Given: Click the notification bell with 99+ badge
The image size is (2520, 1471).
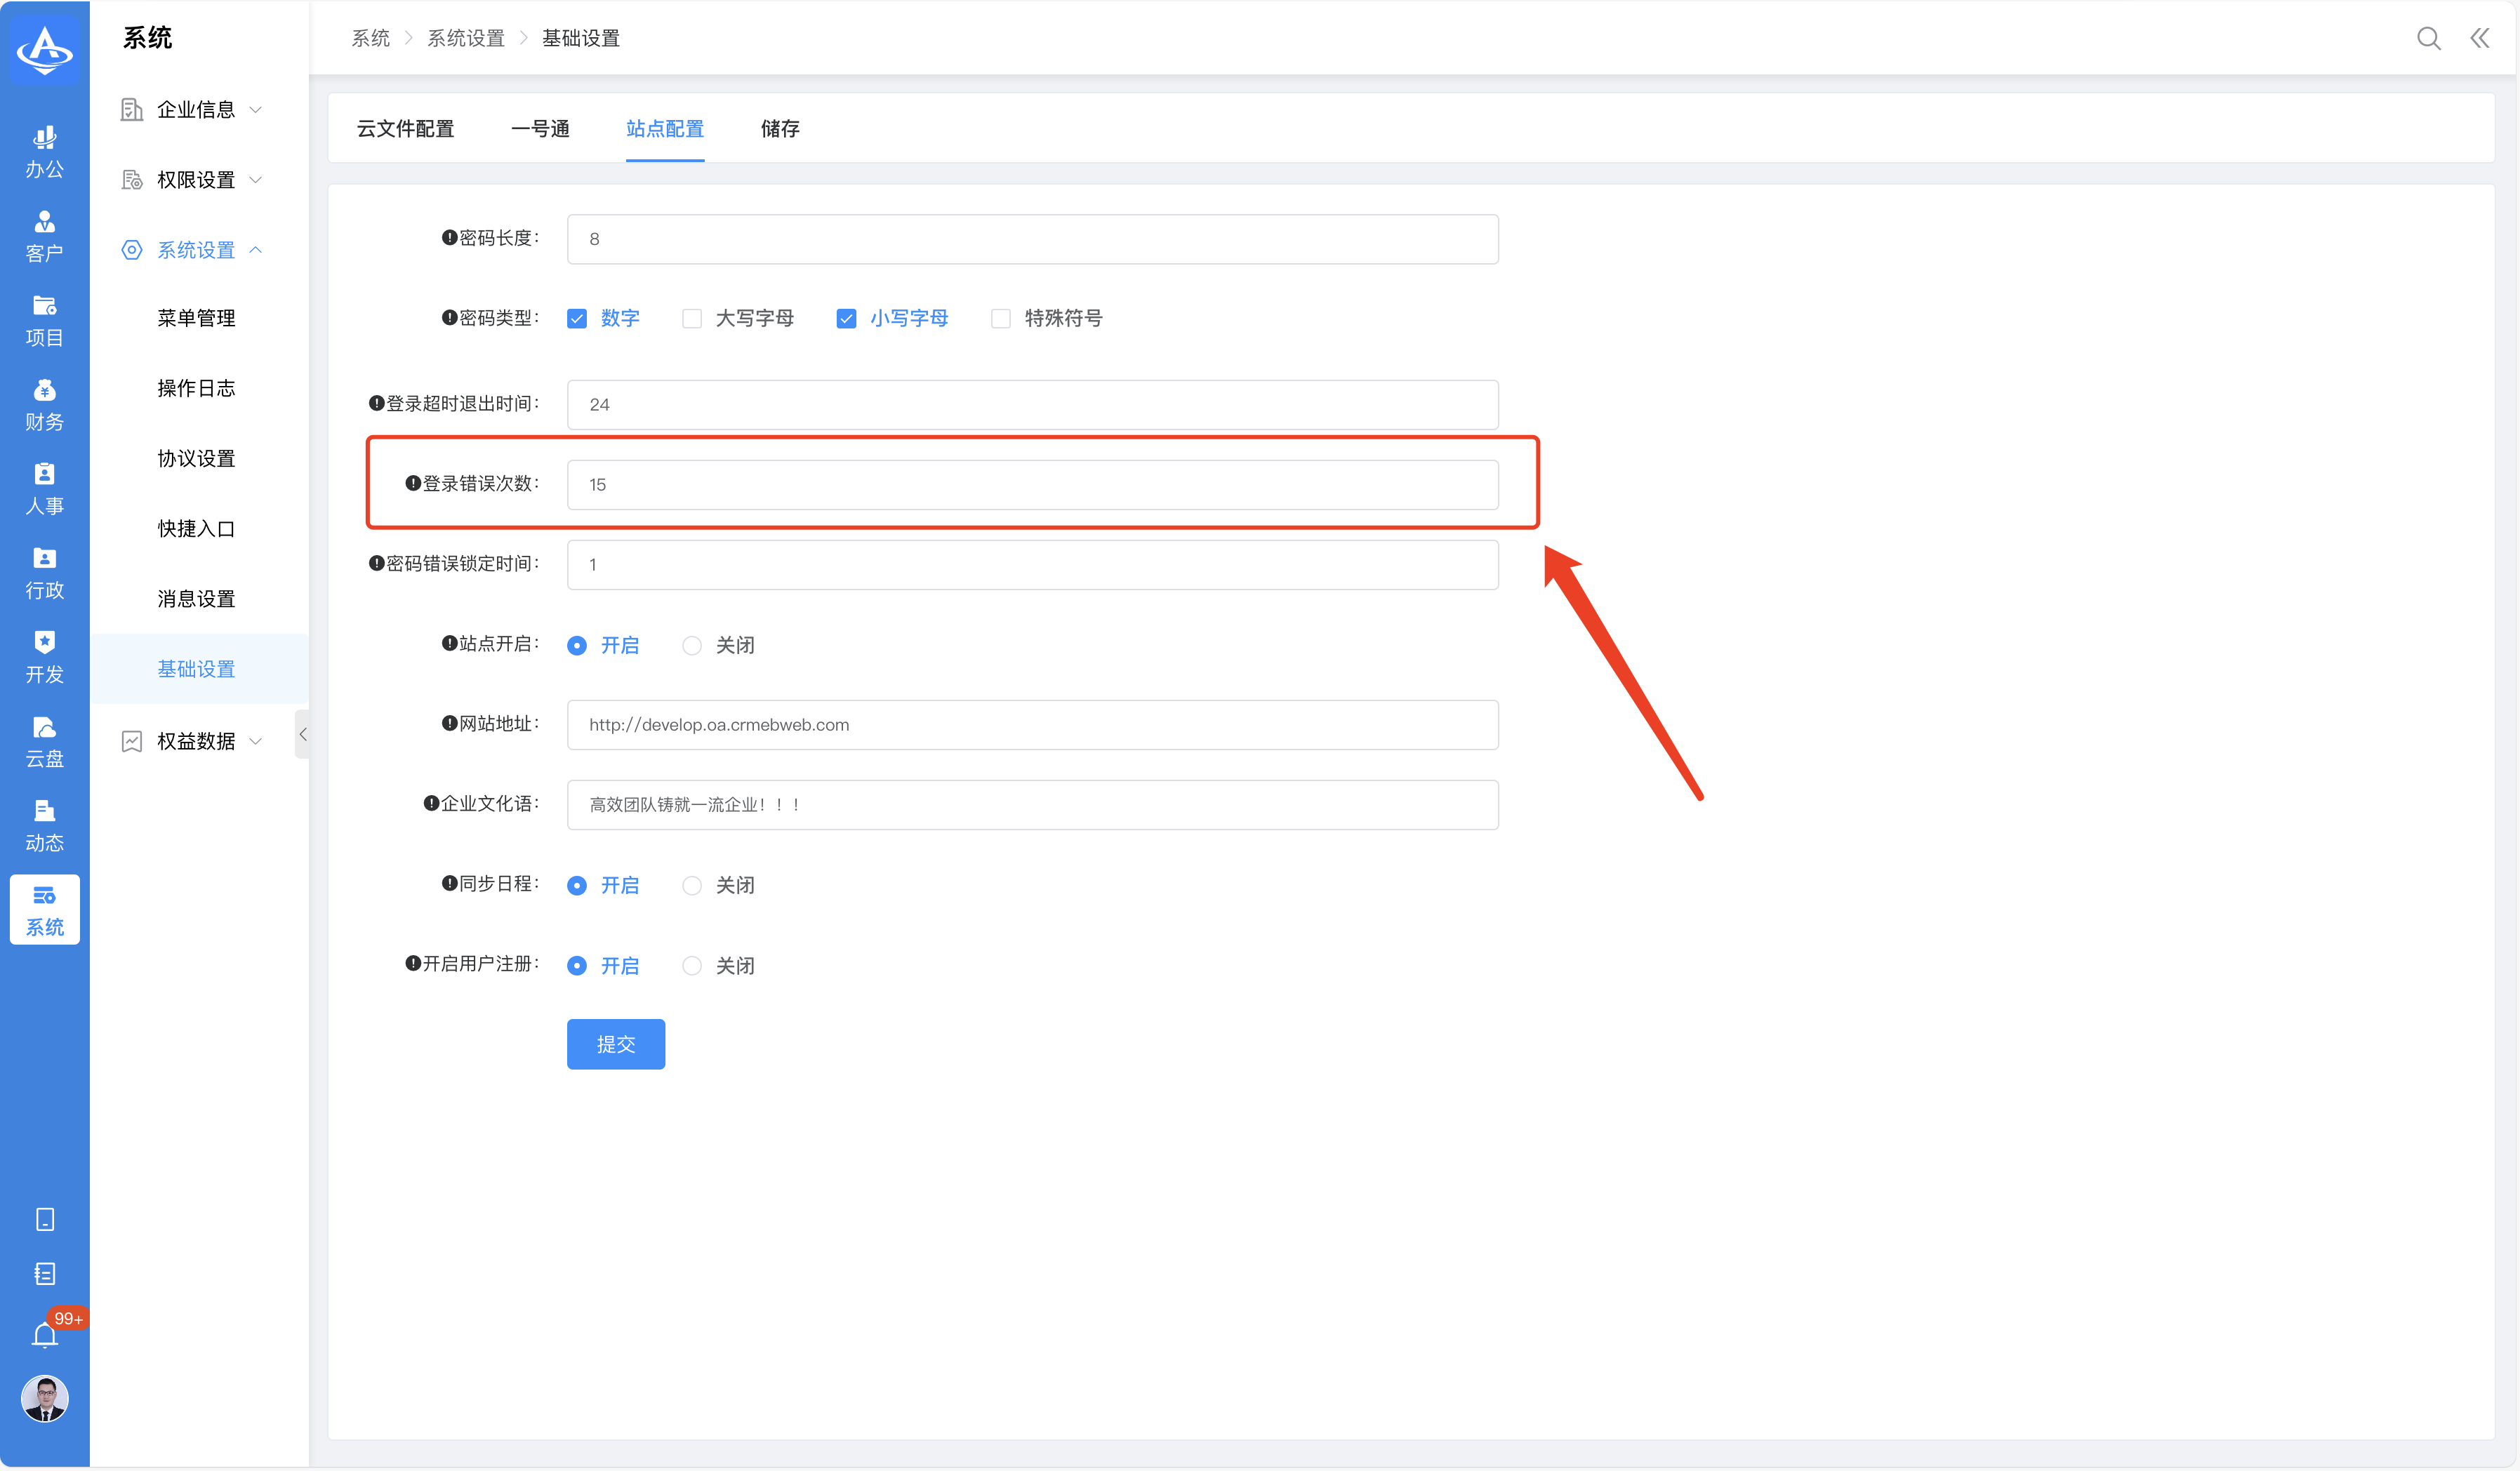Looking at the screenshot, I should click(x=45, y=1335).
